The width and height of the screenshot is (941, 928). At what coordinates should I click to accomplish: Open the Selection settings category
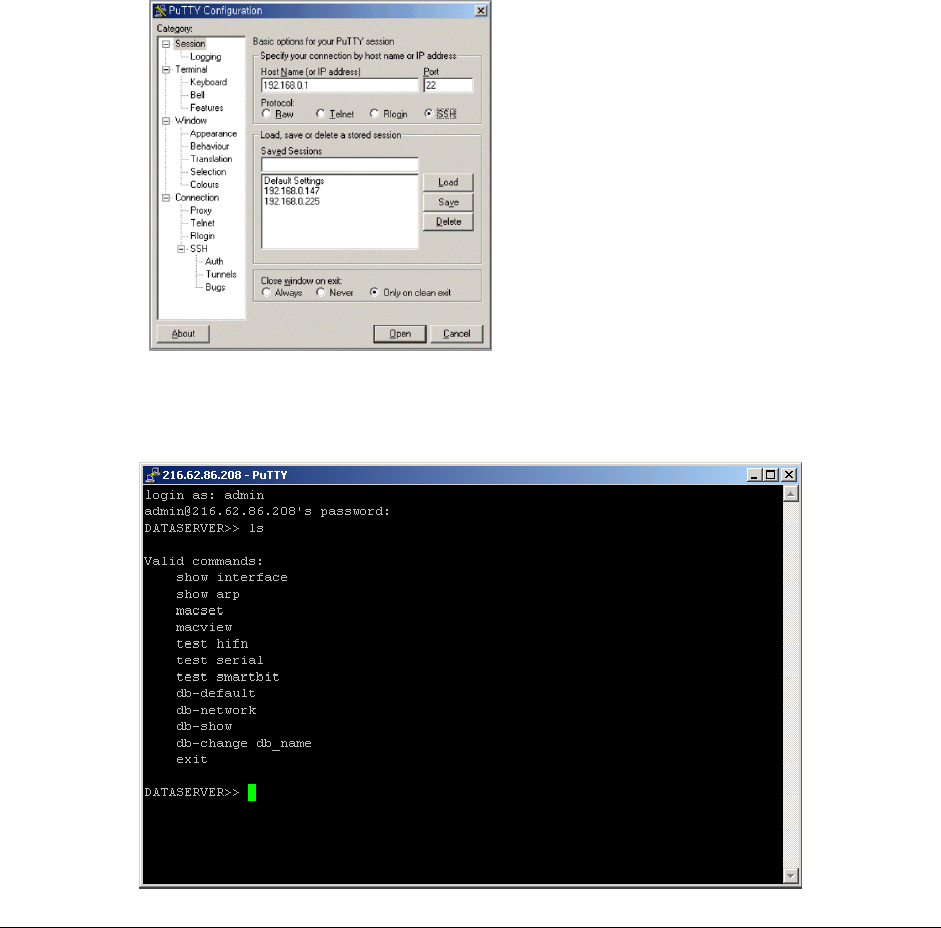click(208, 172)
